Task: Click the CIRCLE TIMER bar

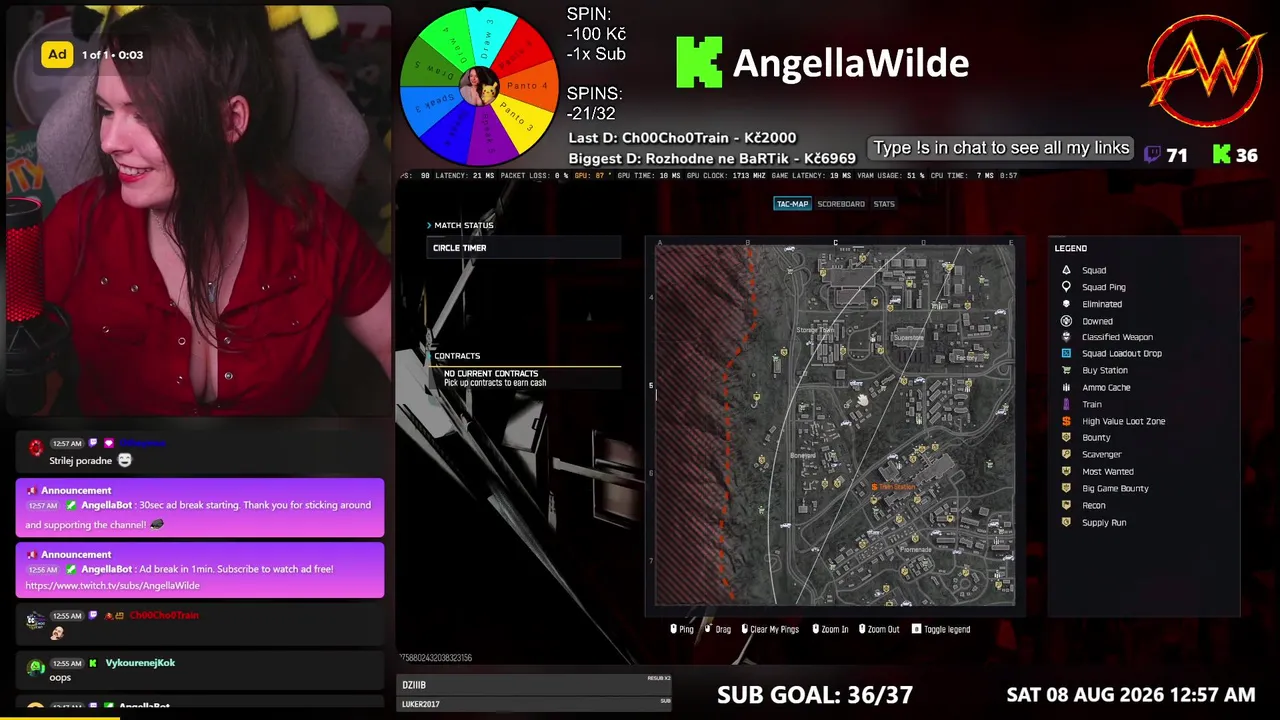Action: coord(524,248)
